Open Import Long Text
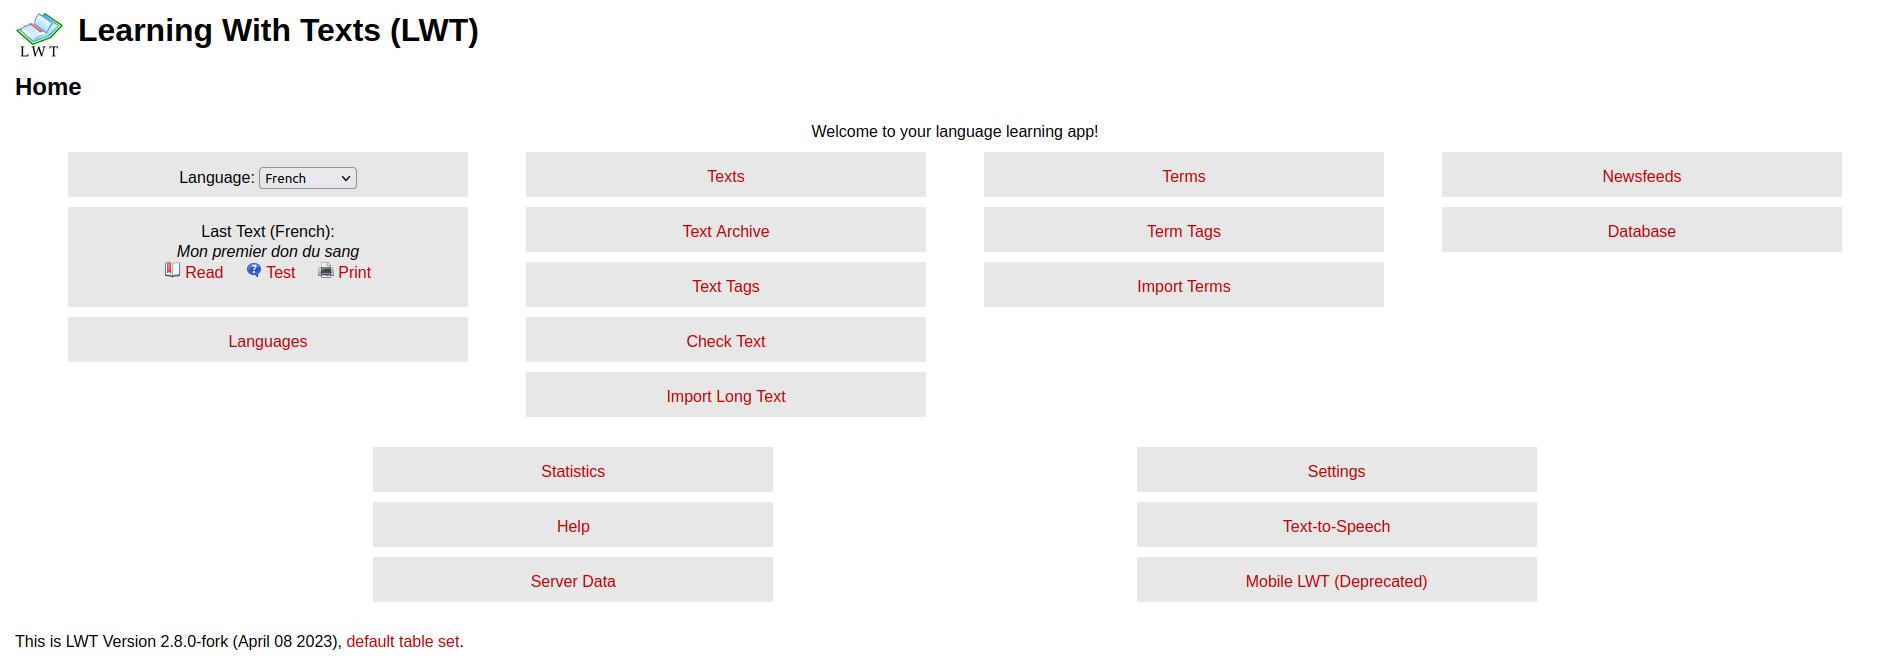 pyautogui.click(x=725, y=396)
